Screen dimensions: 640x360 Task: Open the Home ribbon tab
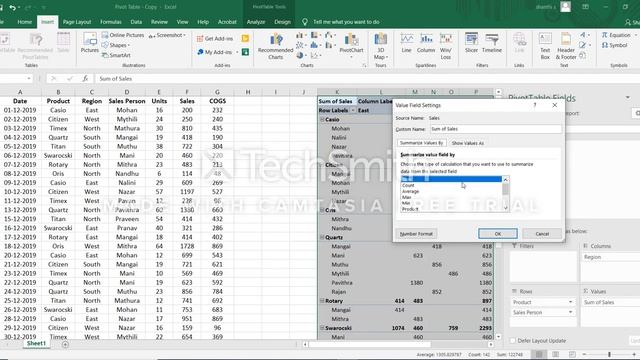pos(24,22)
